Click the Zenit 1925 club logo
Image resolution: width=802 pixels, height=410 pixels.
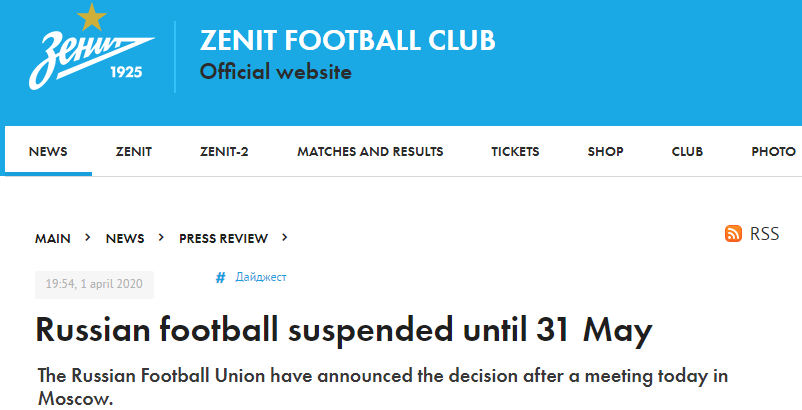point(92,47)
